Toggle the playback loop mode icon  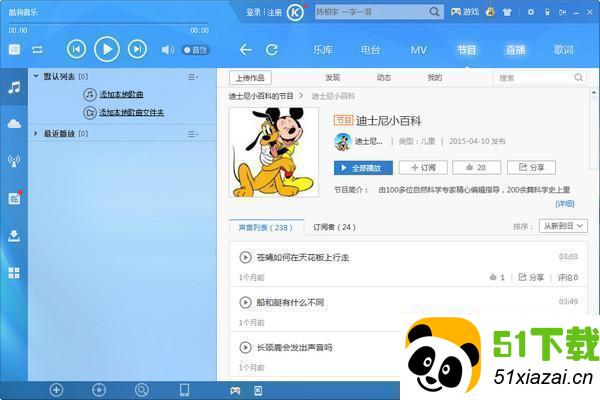pyautogui.click(x=37, y=49)
